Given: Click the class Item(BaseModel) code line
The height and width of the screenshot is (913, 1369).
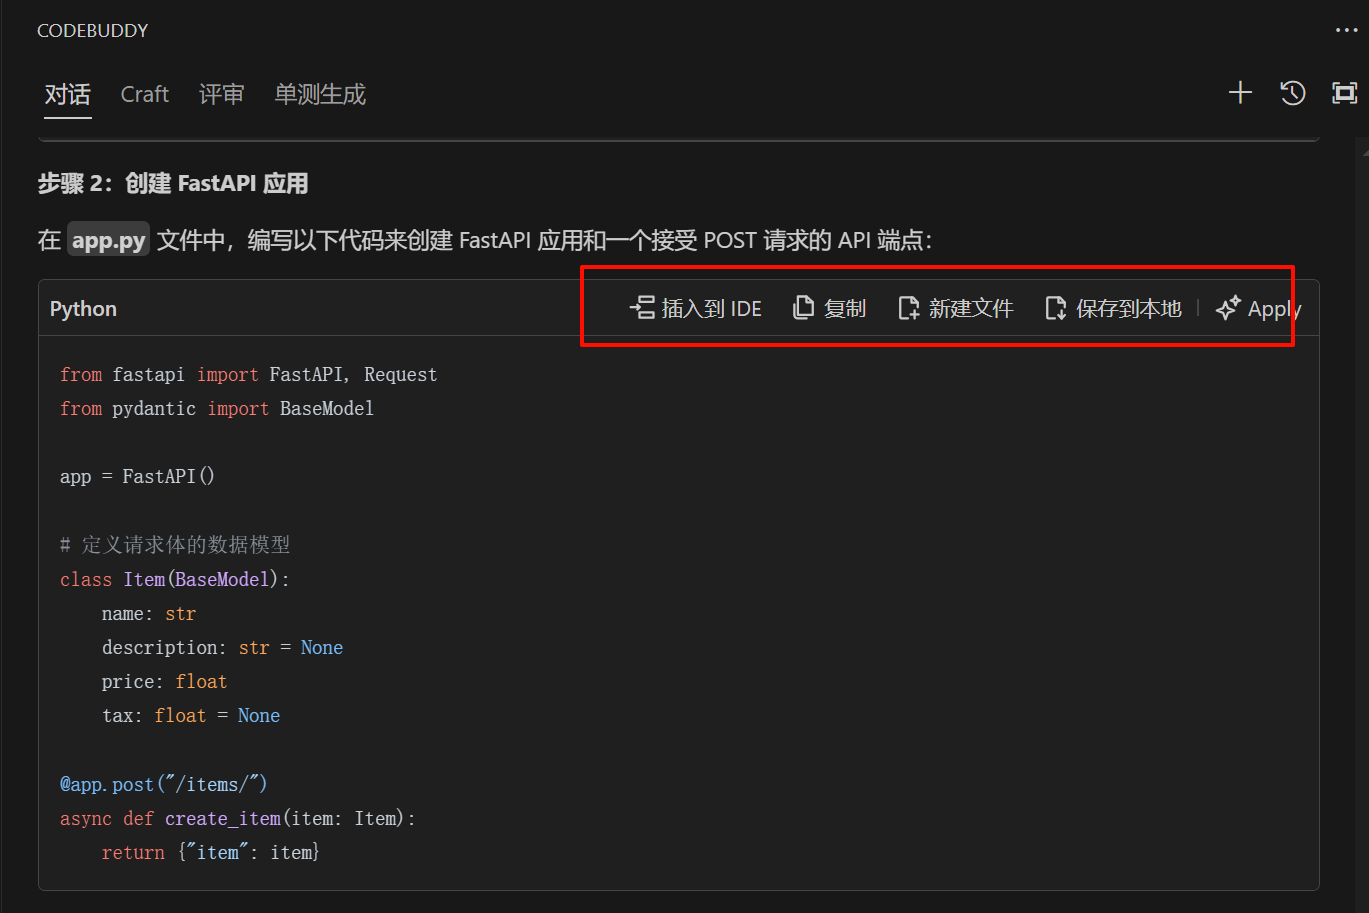Looking at the screenshot, I should [174, 579].
